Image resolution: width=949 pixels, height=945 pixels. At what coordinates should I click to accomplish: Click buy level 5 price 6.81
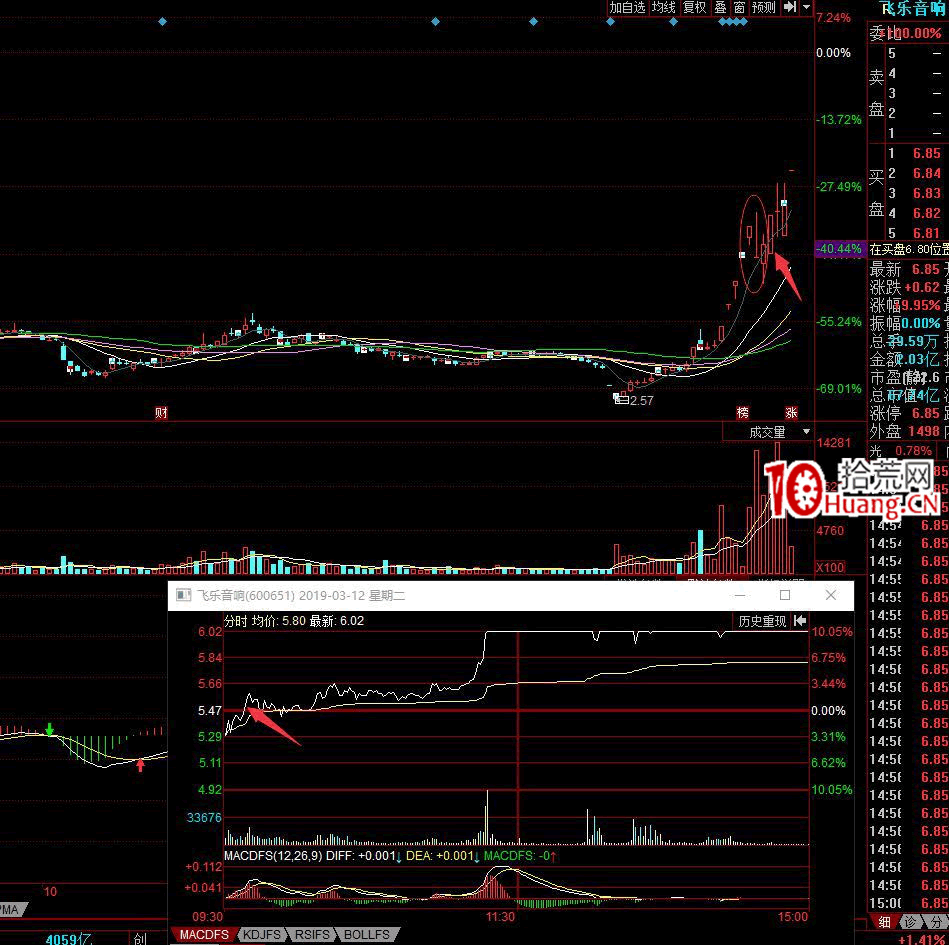(x=927, y=233)
